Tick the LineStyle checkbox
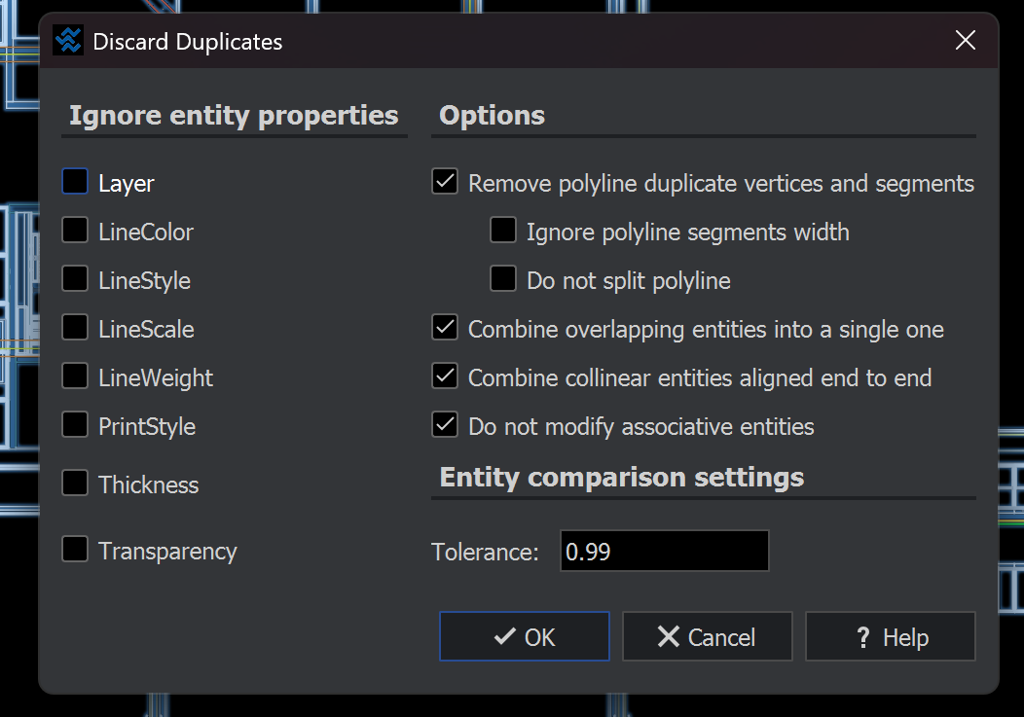The height and width of the screenshot is (717, 1024). tap(75, 279)
